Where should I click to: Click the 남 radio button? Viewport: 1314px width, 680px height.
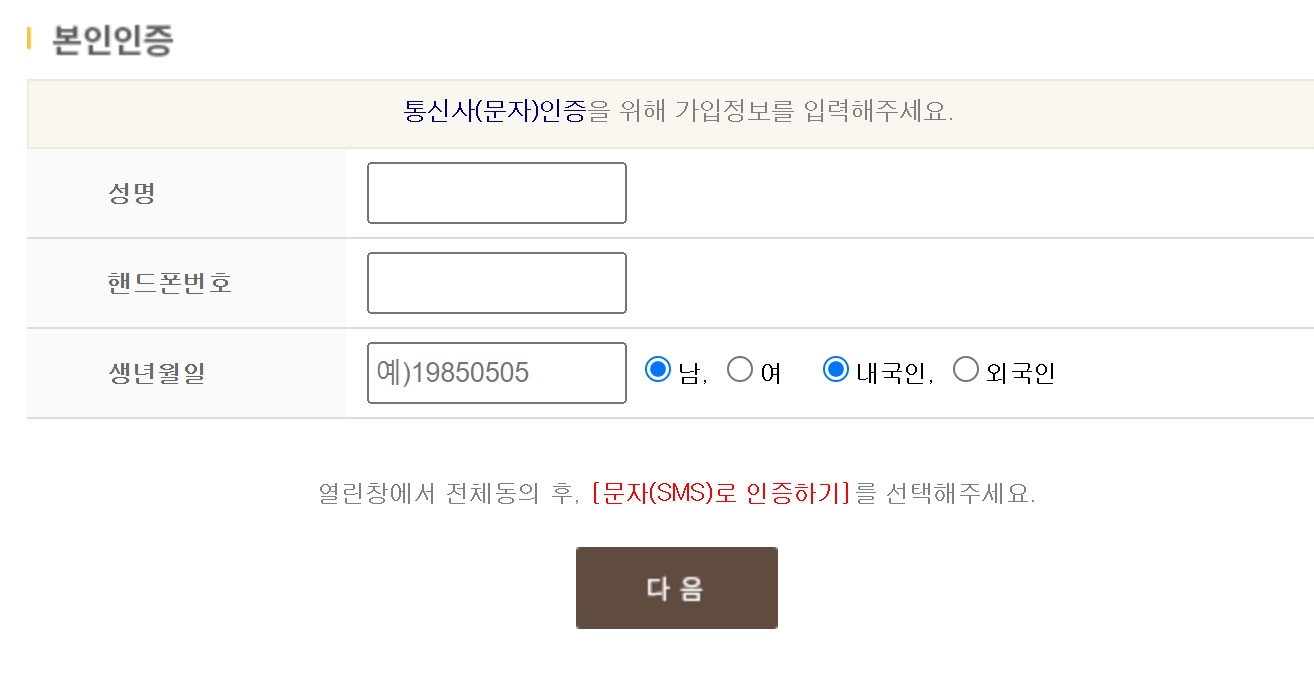(x=659, y=369)
